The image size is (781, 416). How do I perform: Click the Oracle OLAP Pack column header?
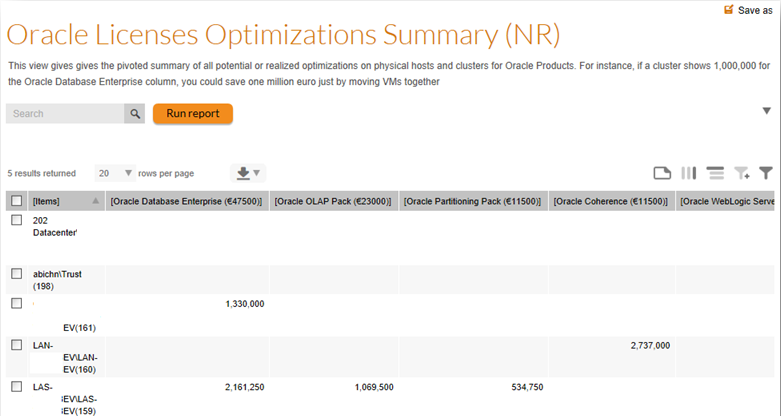334,201
